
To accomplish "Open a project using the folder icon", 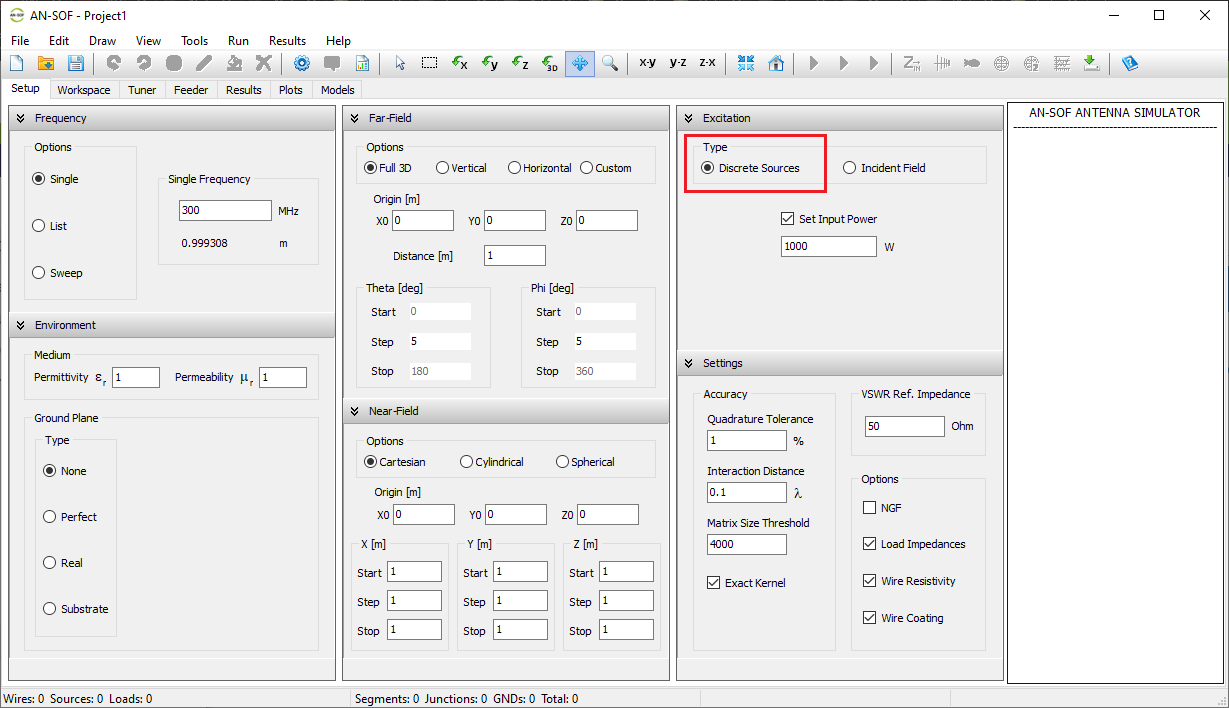I will point(46,63).
